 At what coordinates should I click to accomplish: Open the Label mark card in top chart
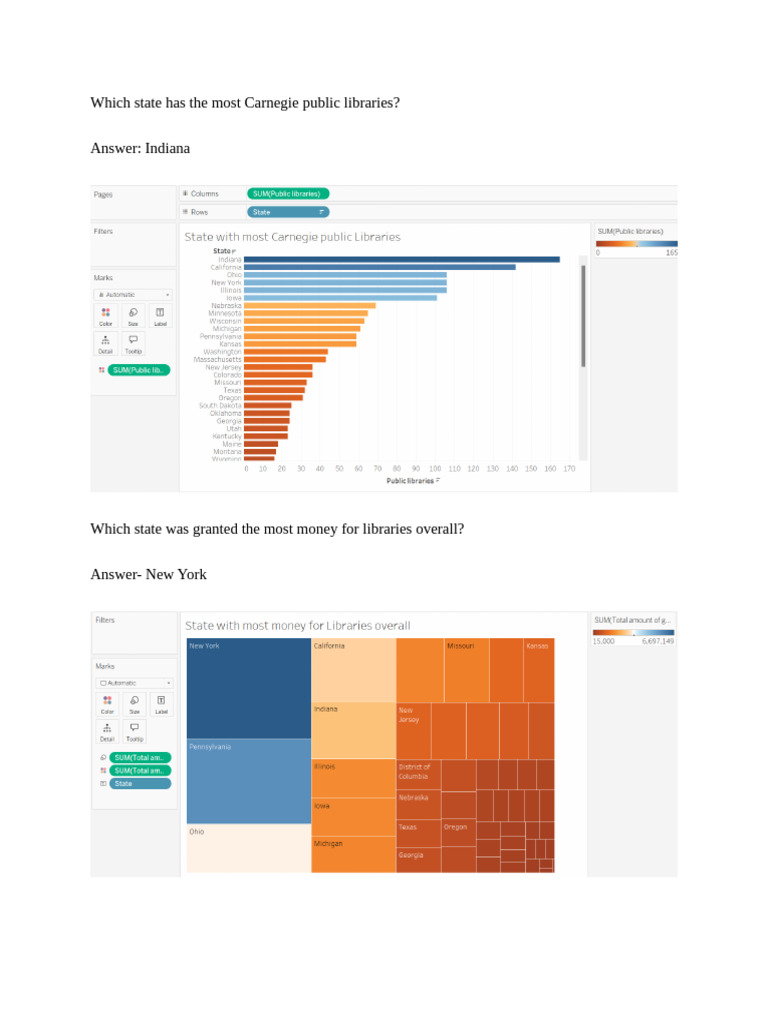(160, 316)
